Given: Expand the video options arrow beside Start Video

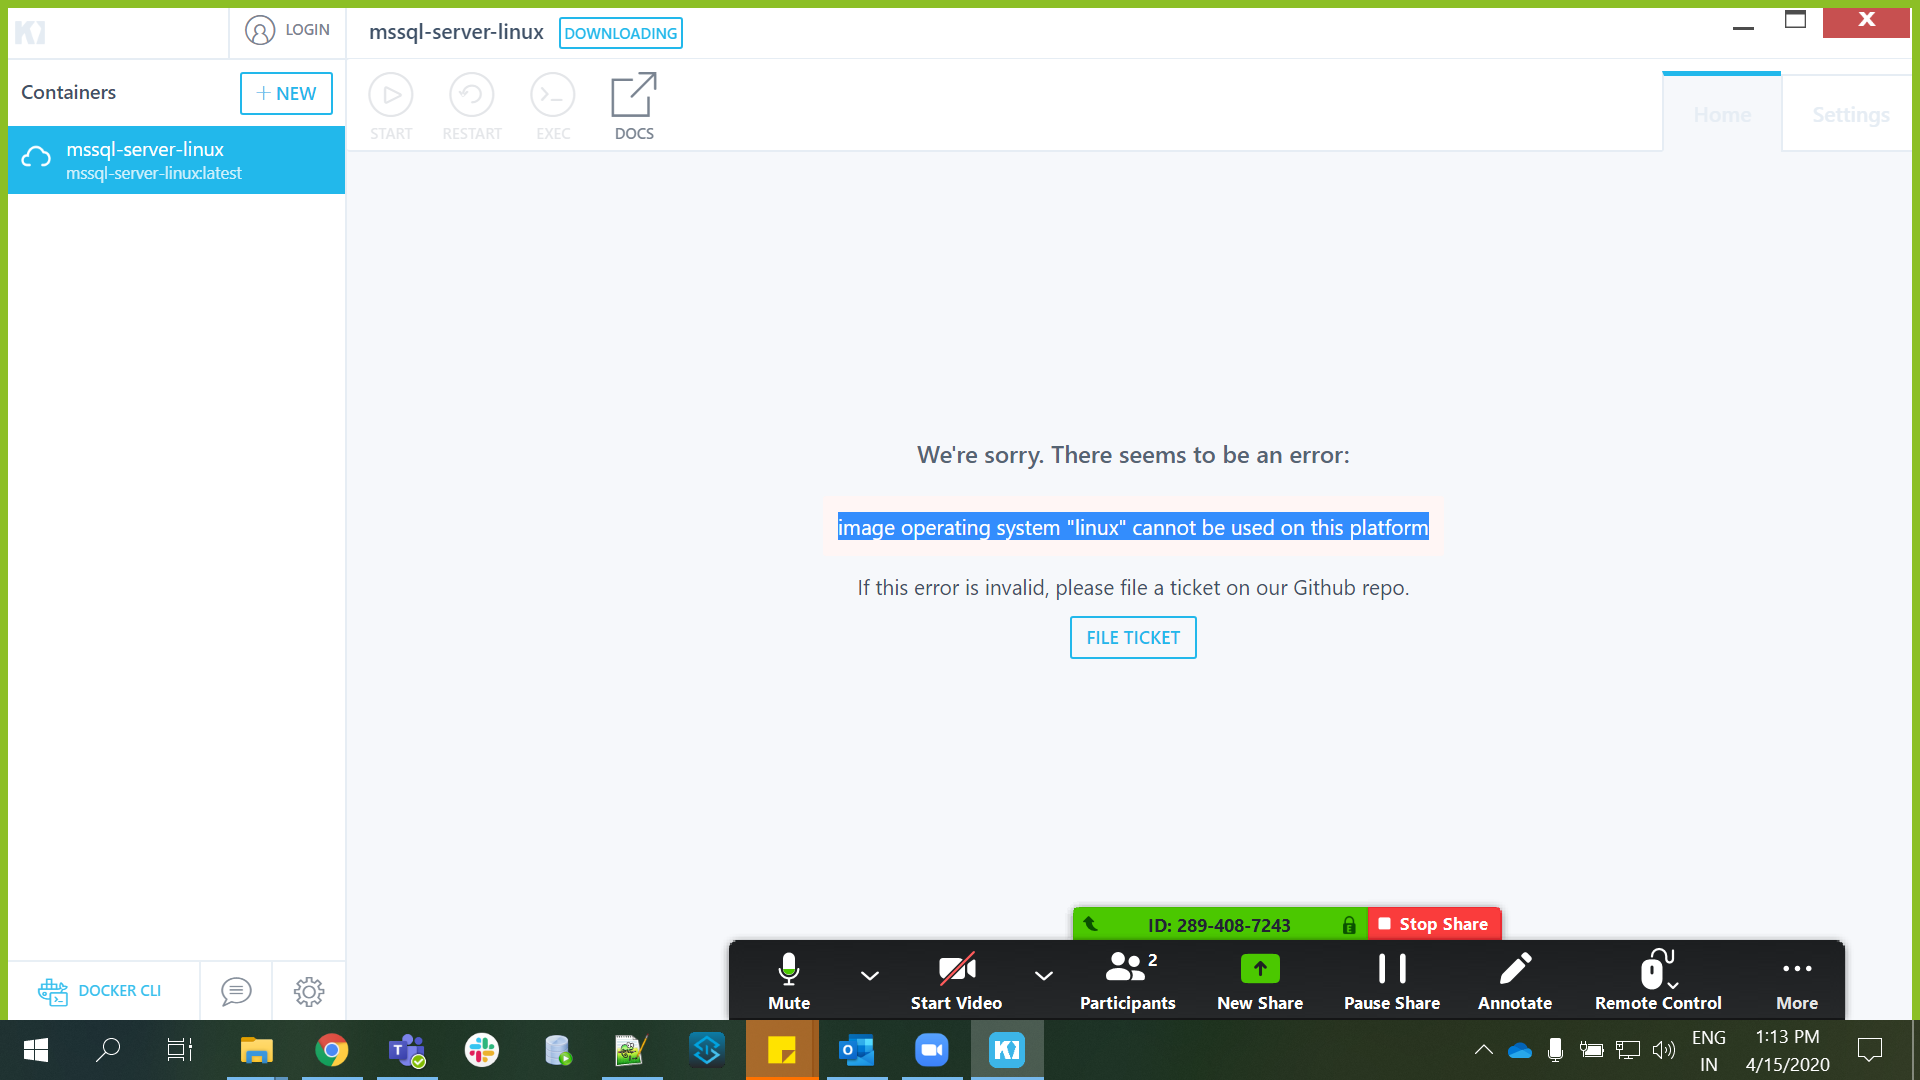Looking at the screenshot, I should pyautogui.click(x=1043, y=975).
